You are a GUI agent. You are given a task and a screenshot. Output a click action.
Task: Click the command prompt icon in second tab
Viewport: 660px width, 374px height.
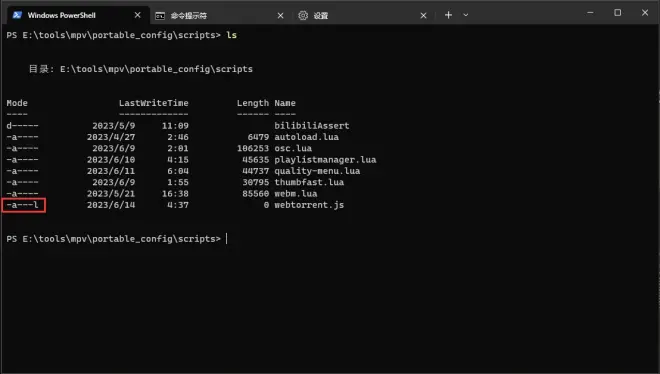tap(160, 16)
